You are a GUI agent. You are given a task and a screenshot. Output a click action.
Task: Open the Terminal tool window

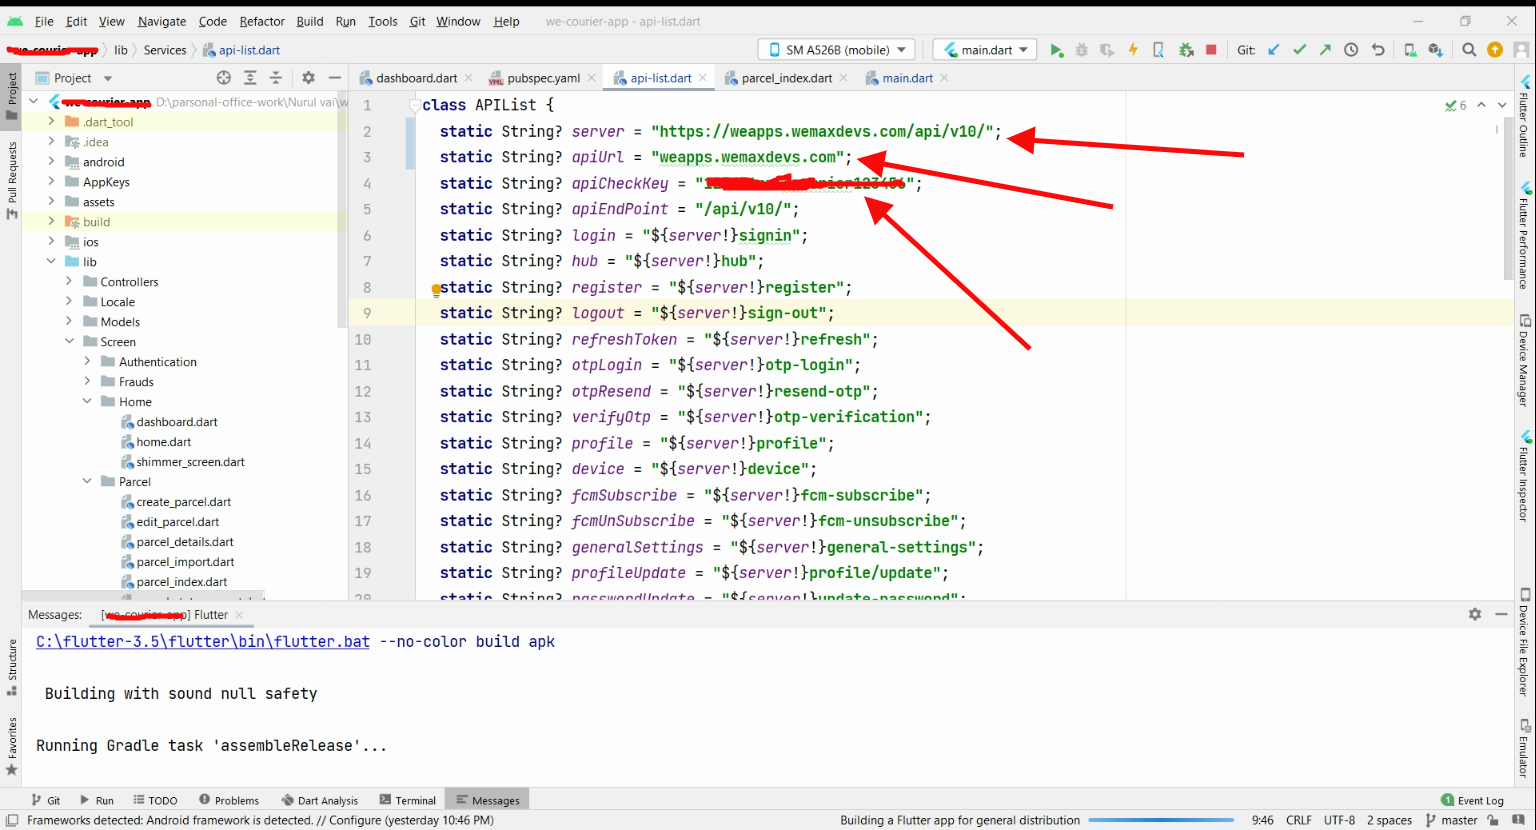click(x=407, y=800)
